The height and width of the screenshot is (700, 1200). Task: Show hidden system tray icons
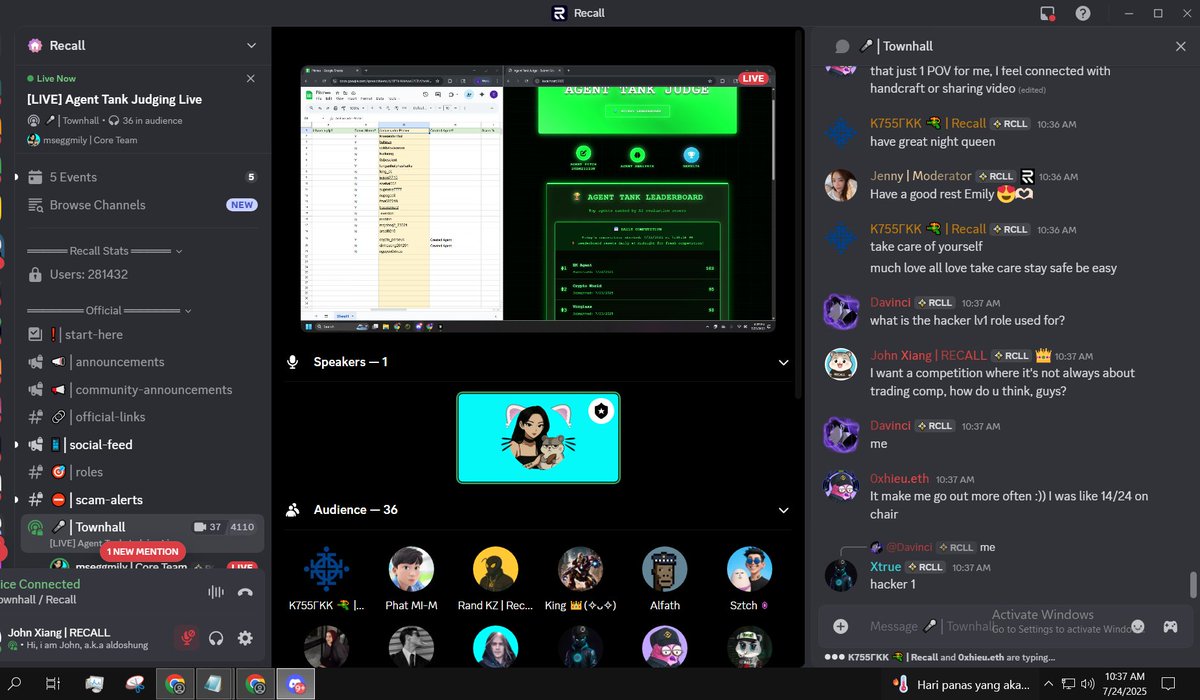(1048, 684)
